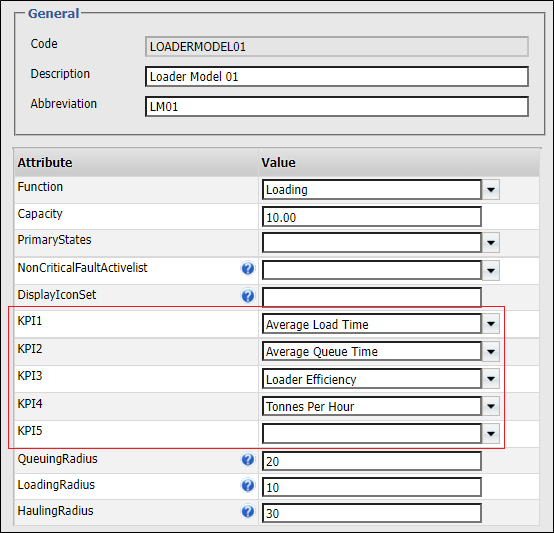Expand the empty KPI5 dropdown arrow
This screenshot has width=554, height=533.
click(490, 433)
